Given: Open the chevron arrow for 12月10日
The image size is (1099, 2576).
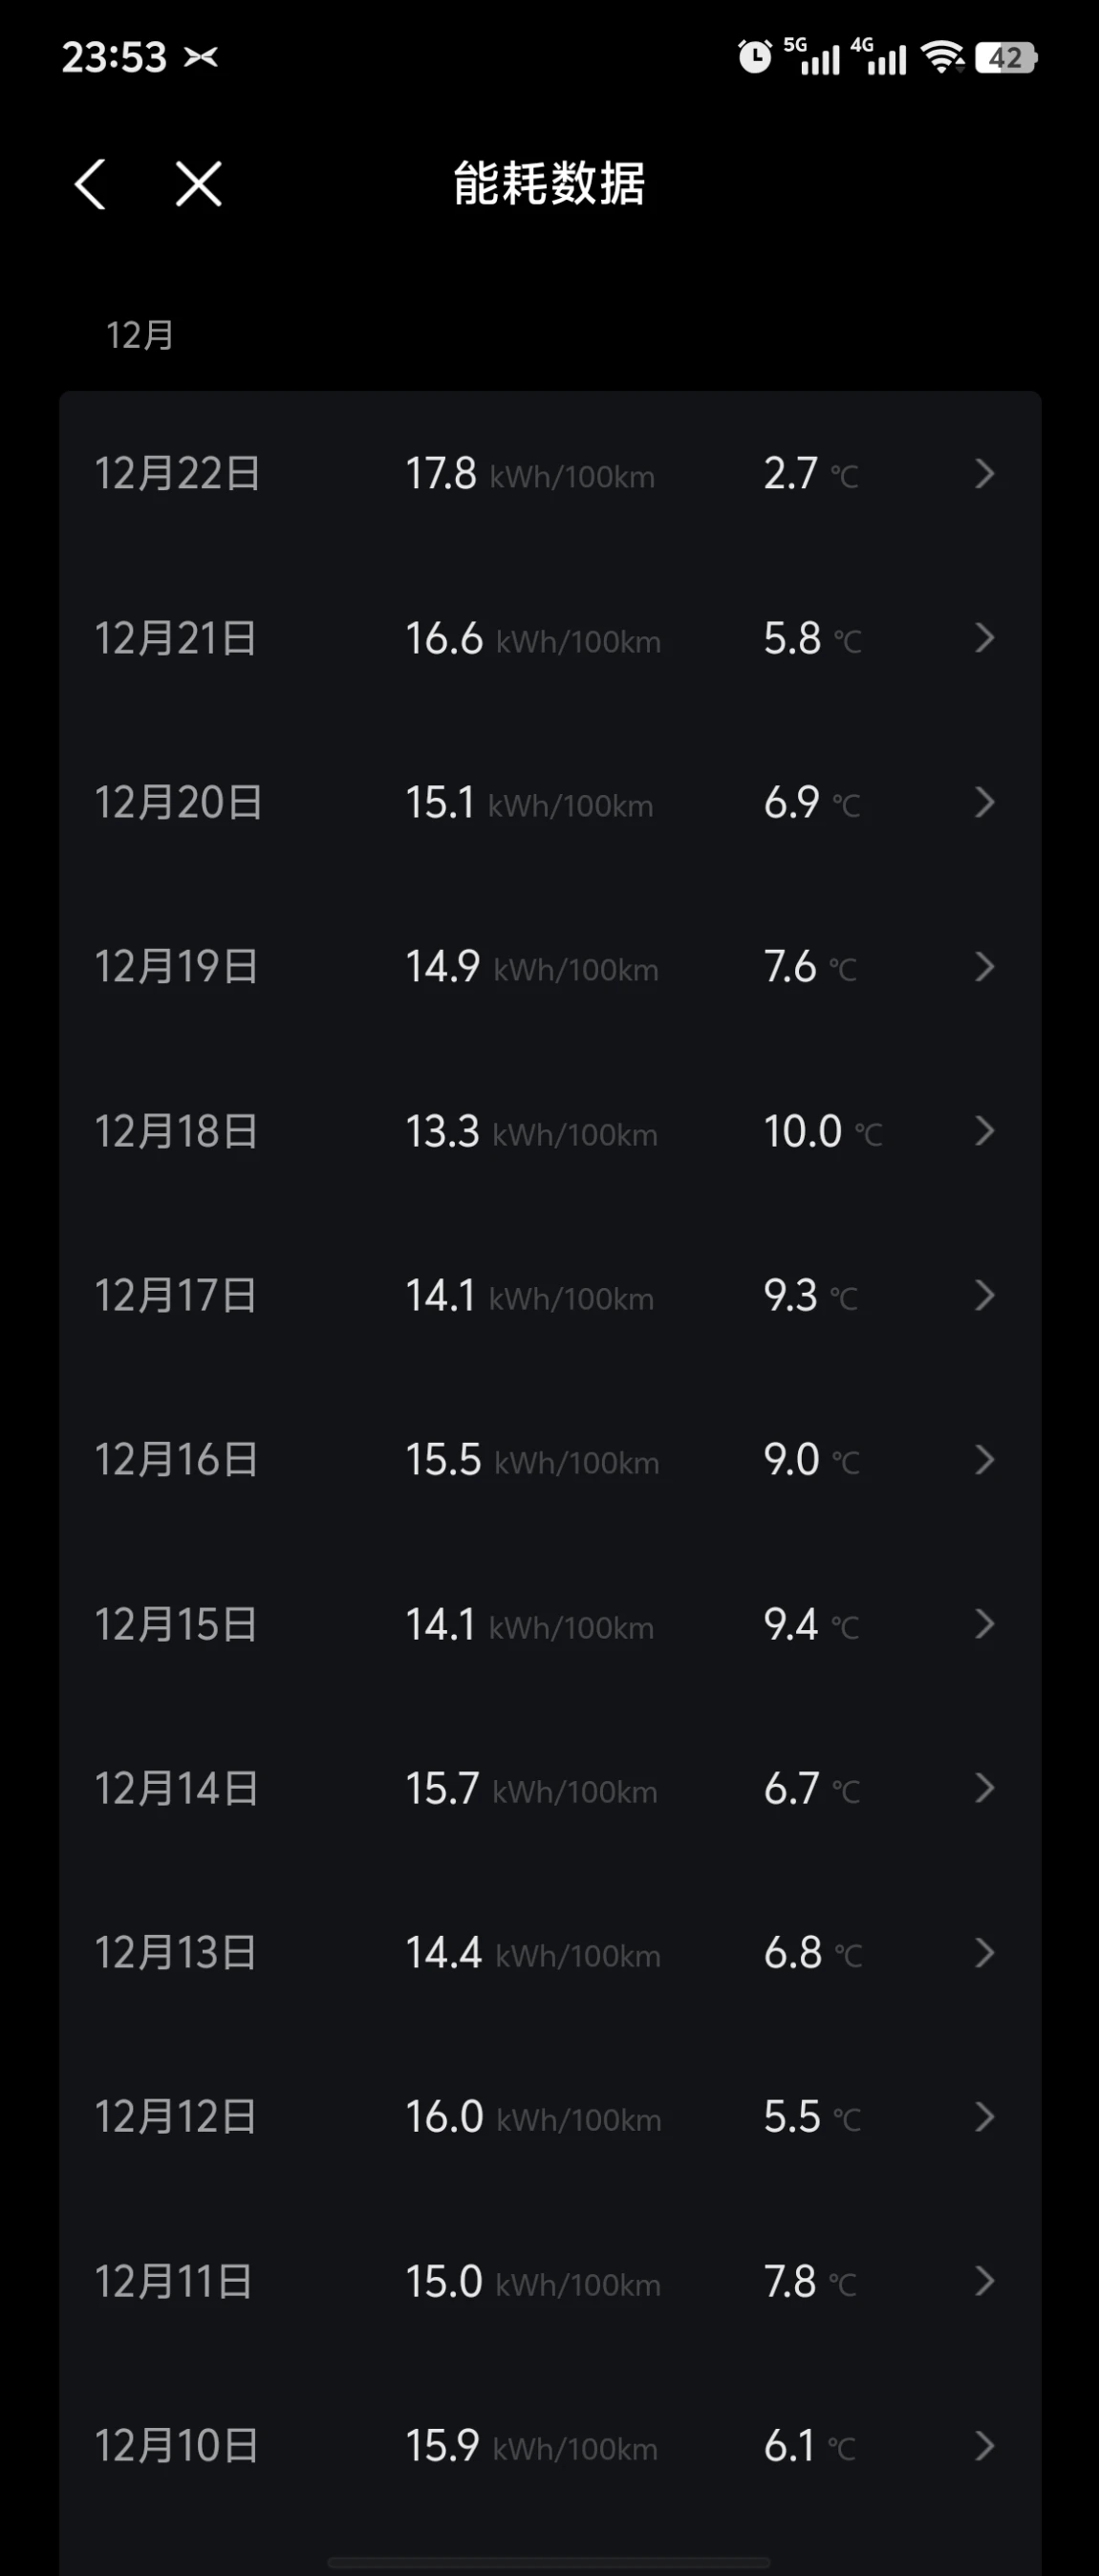Looking at the screenshot, I should coord(985,2446).
